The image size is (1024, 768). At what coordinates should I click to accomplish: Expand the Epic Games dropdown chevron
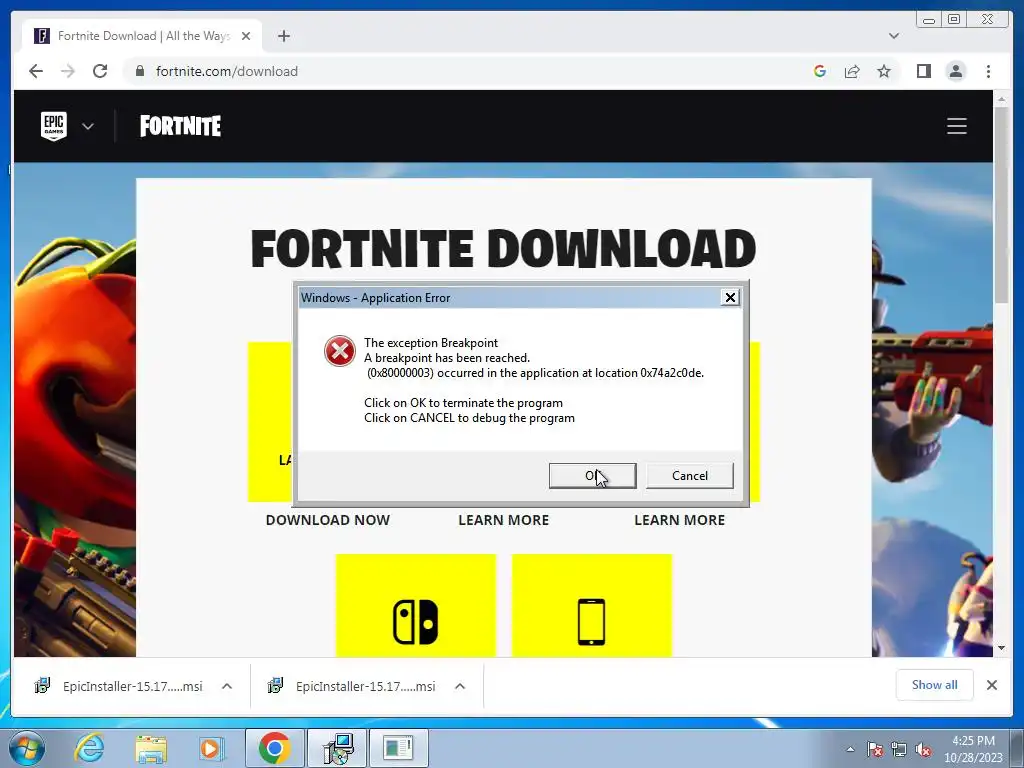click(88, 126)
